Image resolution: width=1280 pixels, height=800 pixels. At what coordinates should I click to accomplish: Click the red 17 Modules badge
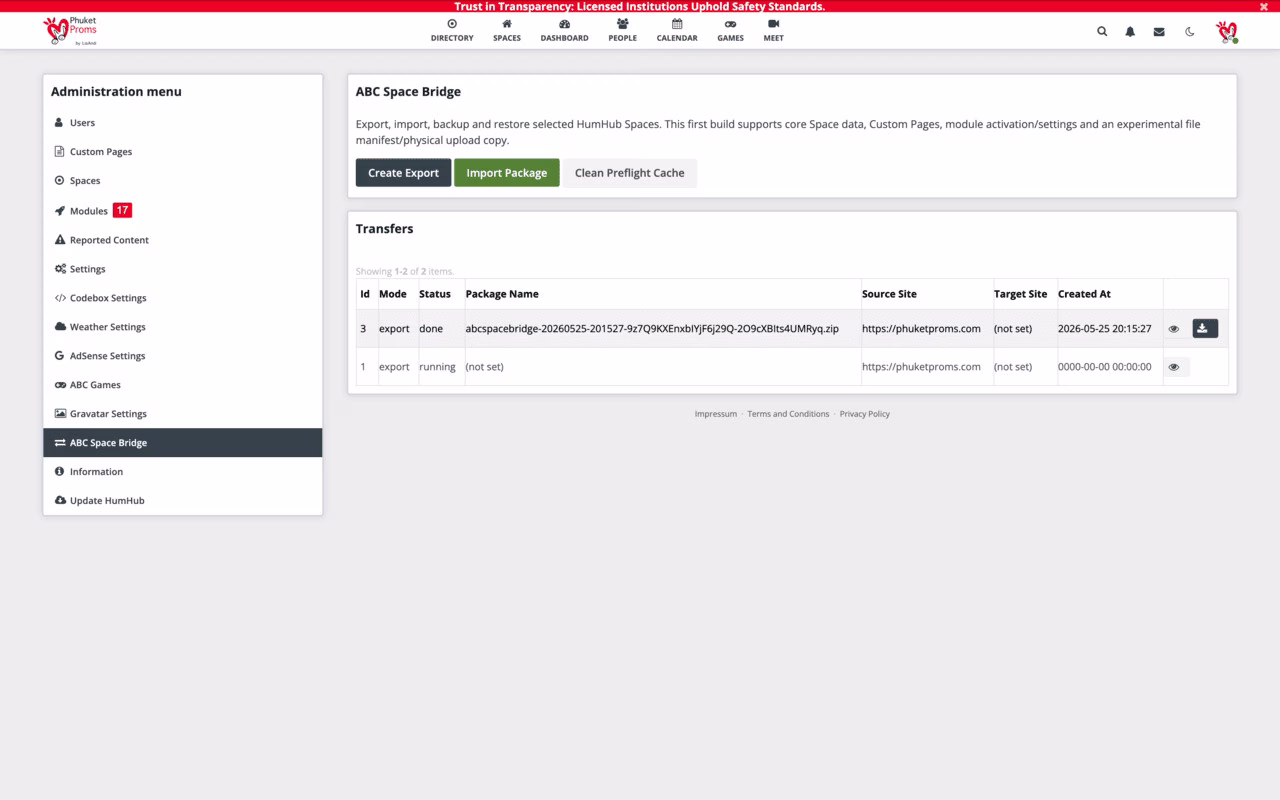tap(122, 210)
